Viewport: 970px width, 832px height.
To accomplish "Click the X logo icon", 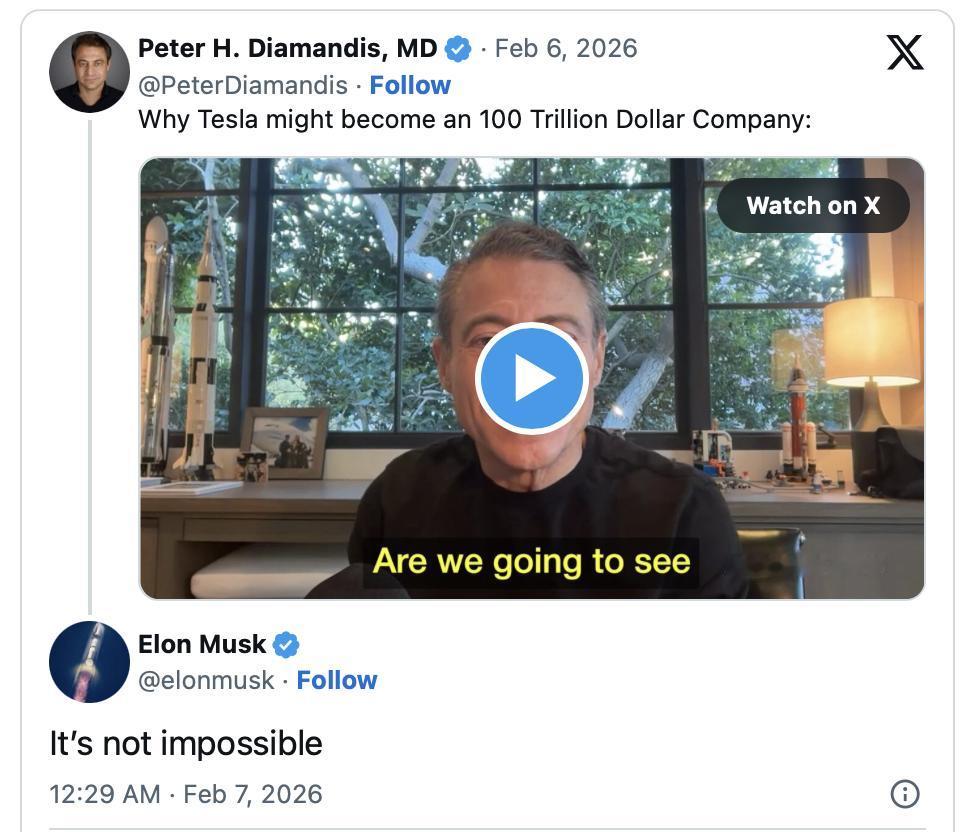I will tap(905, 53).
